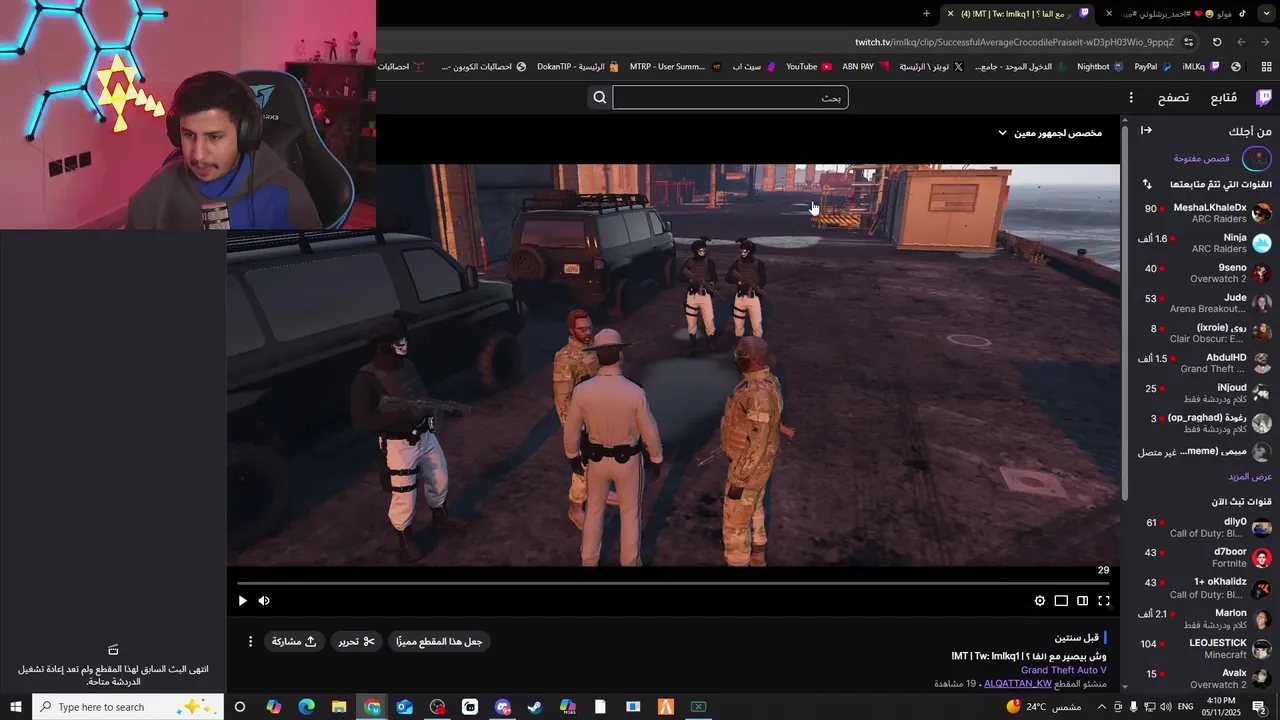This screenshot has height=720, width=1280.
Task: Click مشاركة share button
Action: point(294,641)
